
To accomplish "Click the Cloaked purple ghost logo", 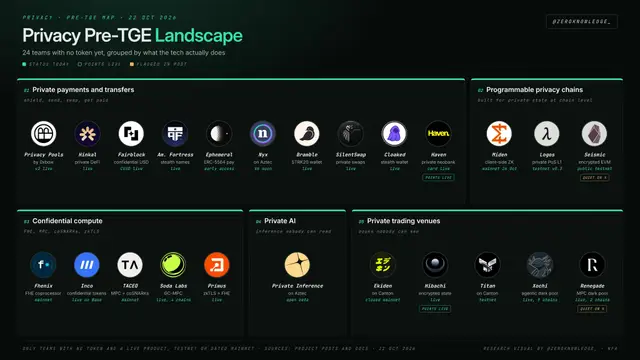I will tap(394, 133).
